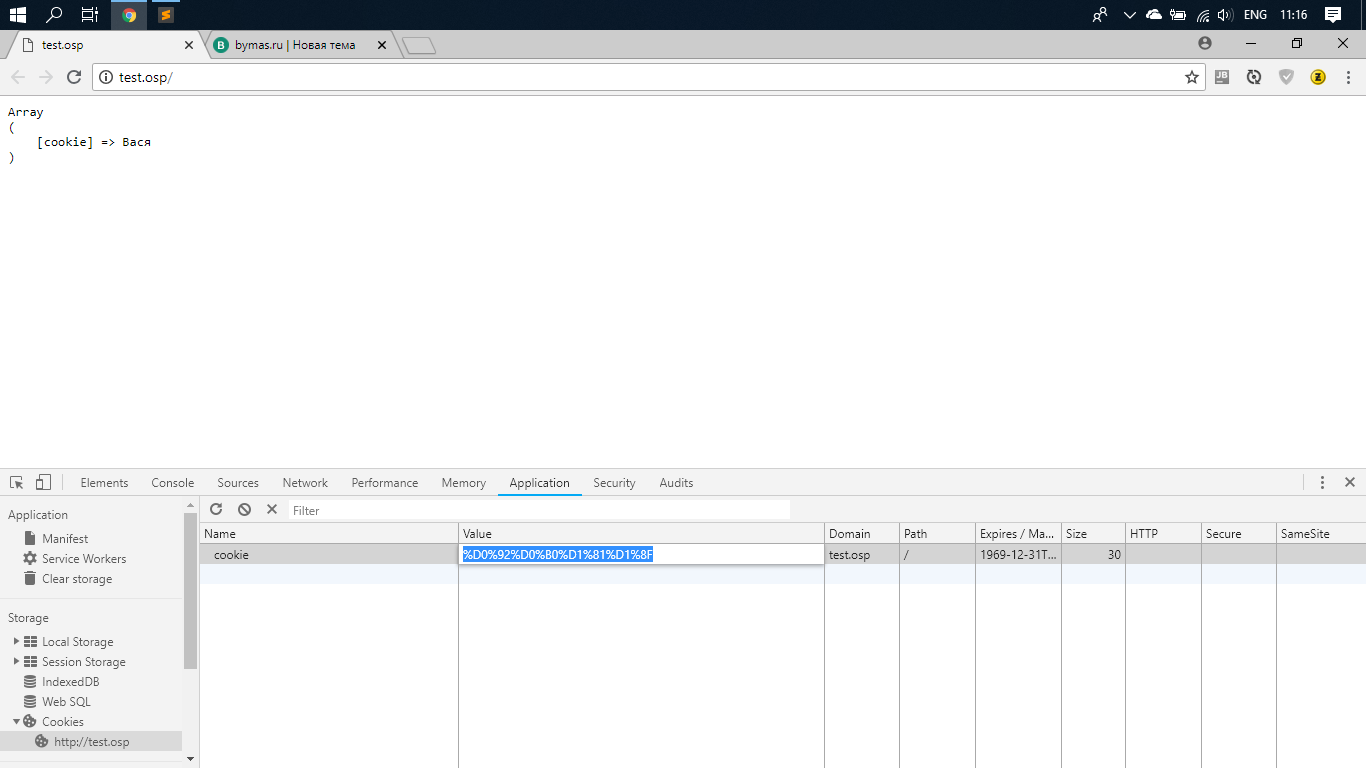1366x768 pixels.
Task: Open Service Workers section
Action: click(x=84, y=559)
